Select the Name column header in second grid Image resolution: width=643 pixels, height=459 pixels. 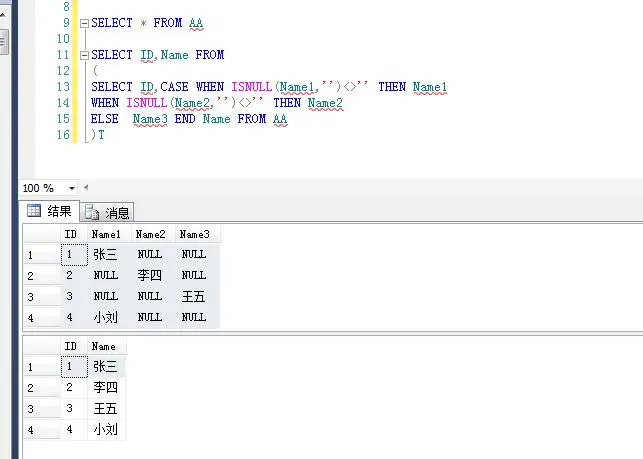[x=107, y=346]
